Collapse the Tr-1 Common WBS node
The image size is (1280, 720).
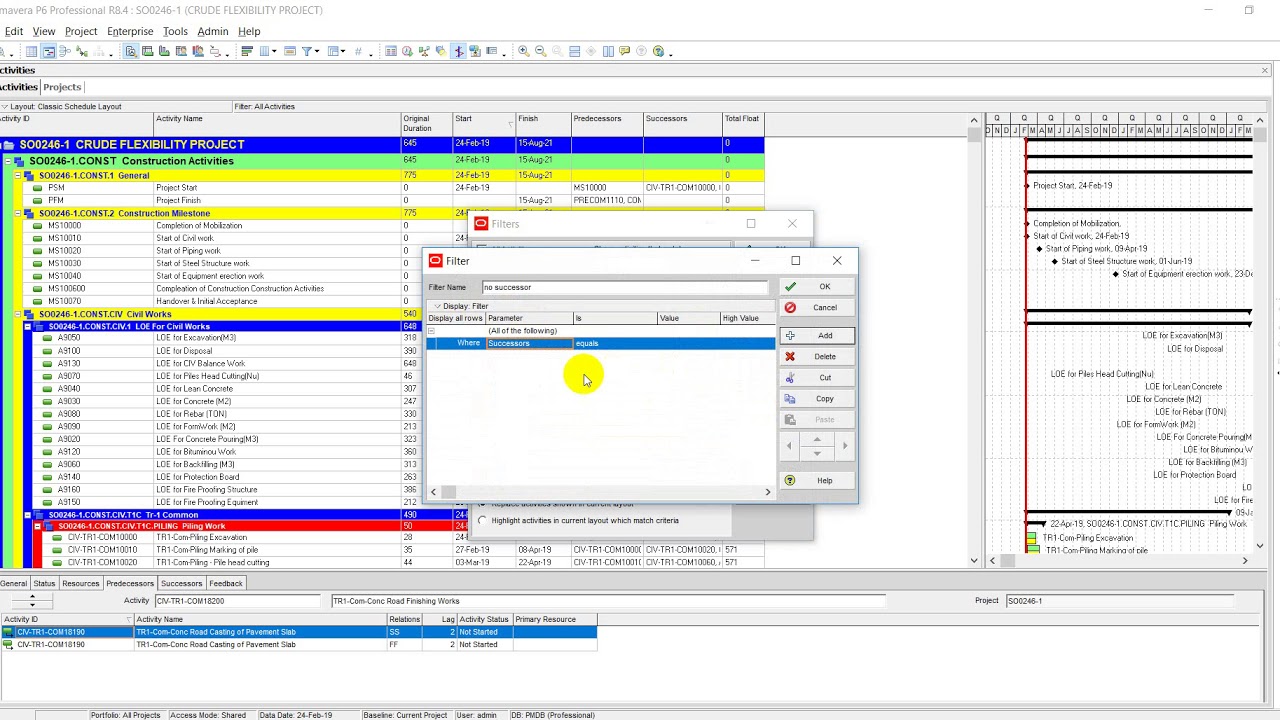tap(28, 515)
